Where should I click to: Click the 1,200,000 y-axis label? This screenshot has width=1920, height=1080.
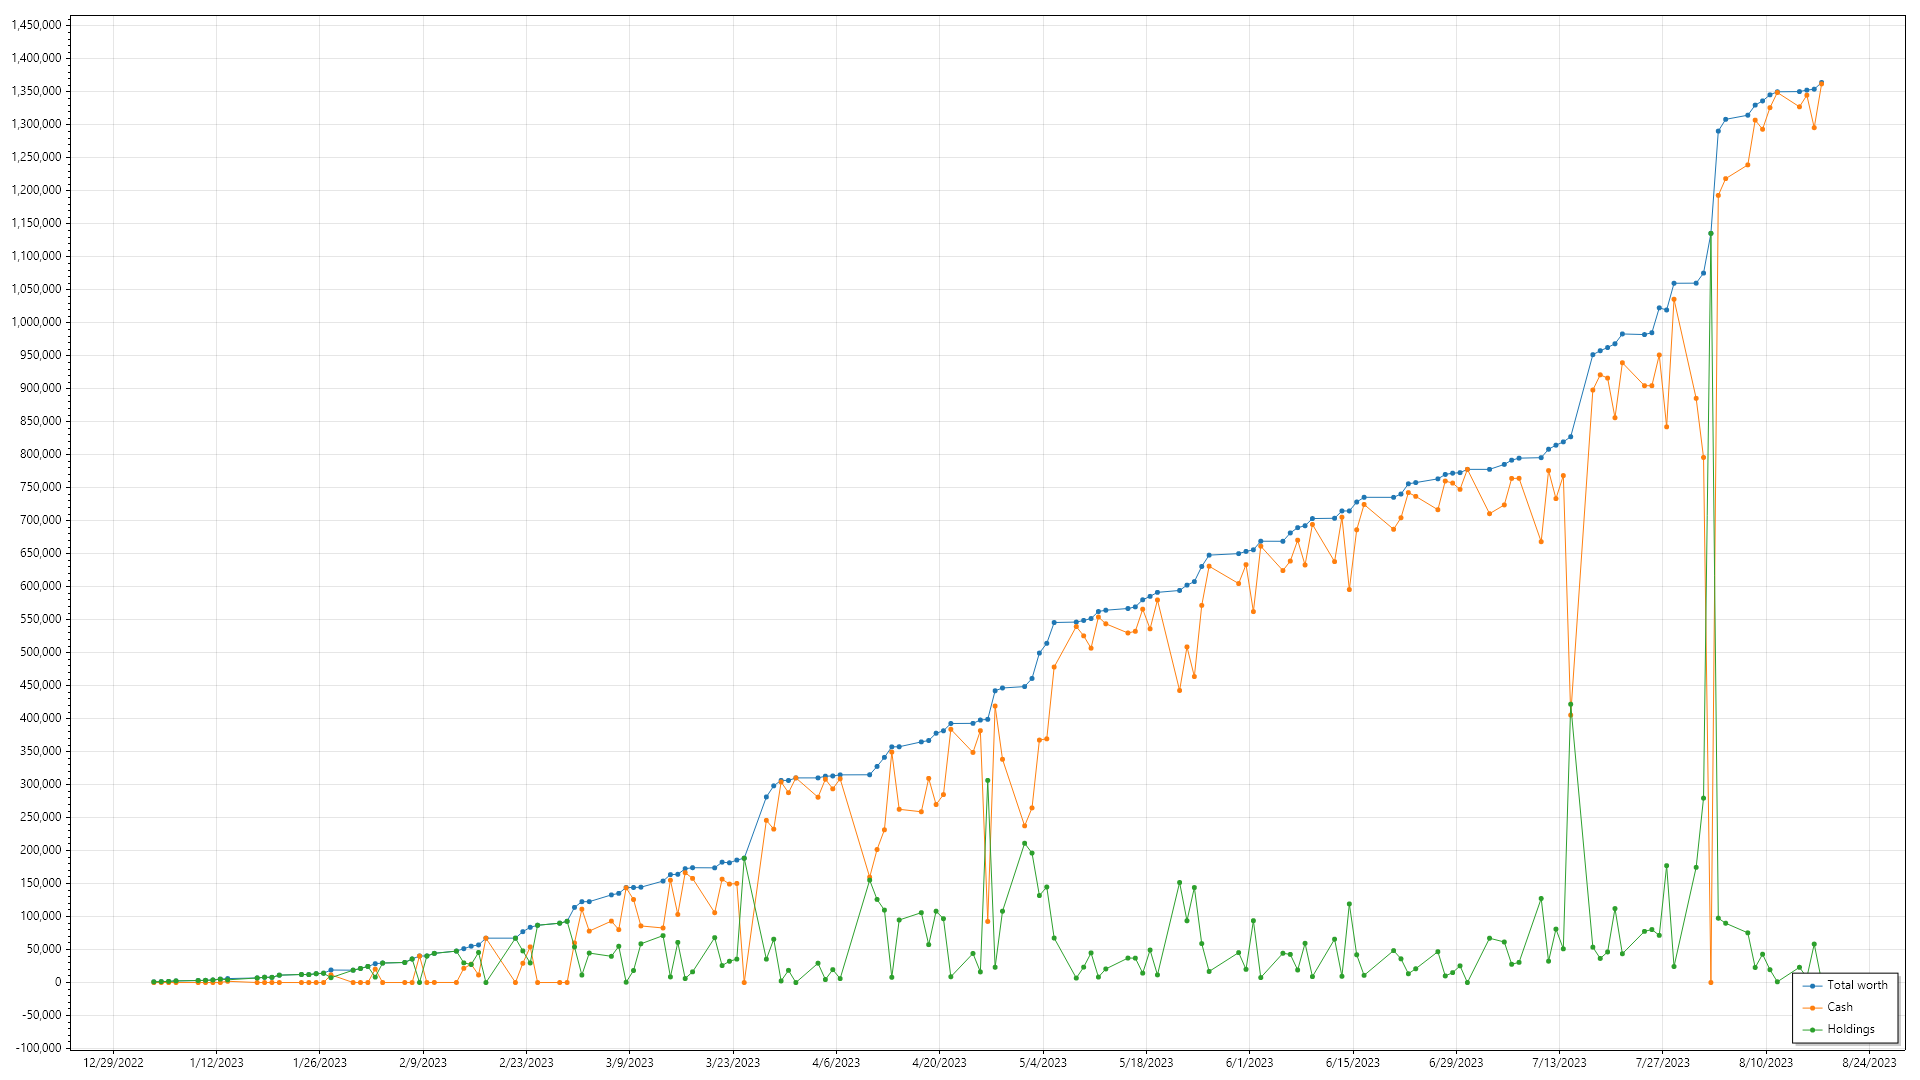coord(36,190)
